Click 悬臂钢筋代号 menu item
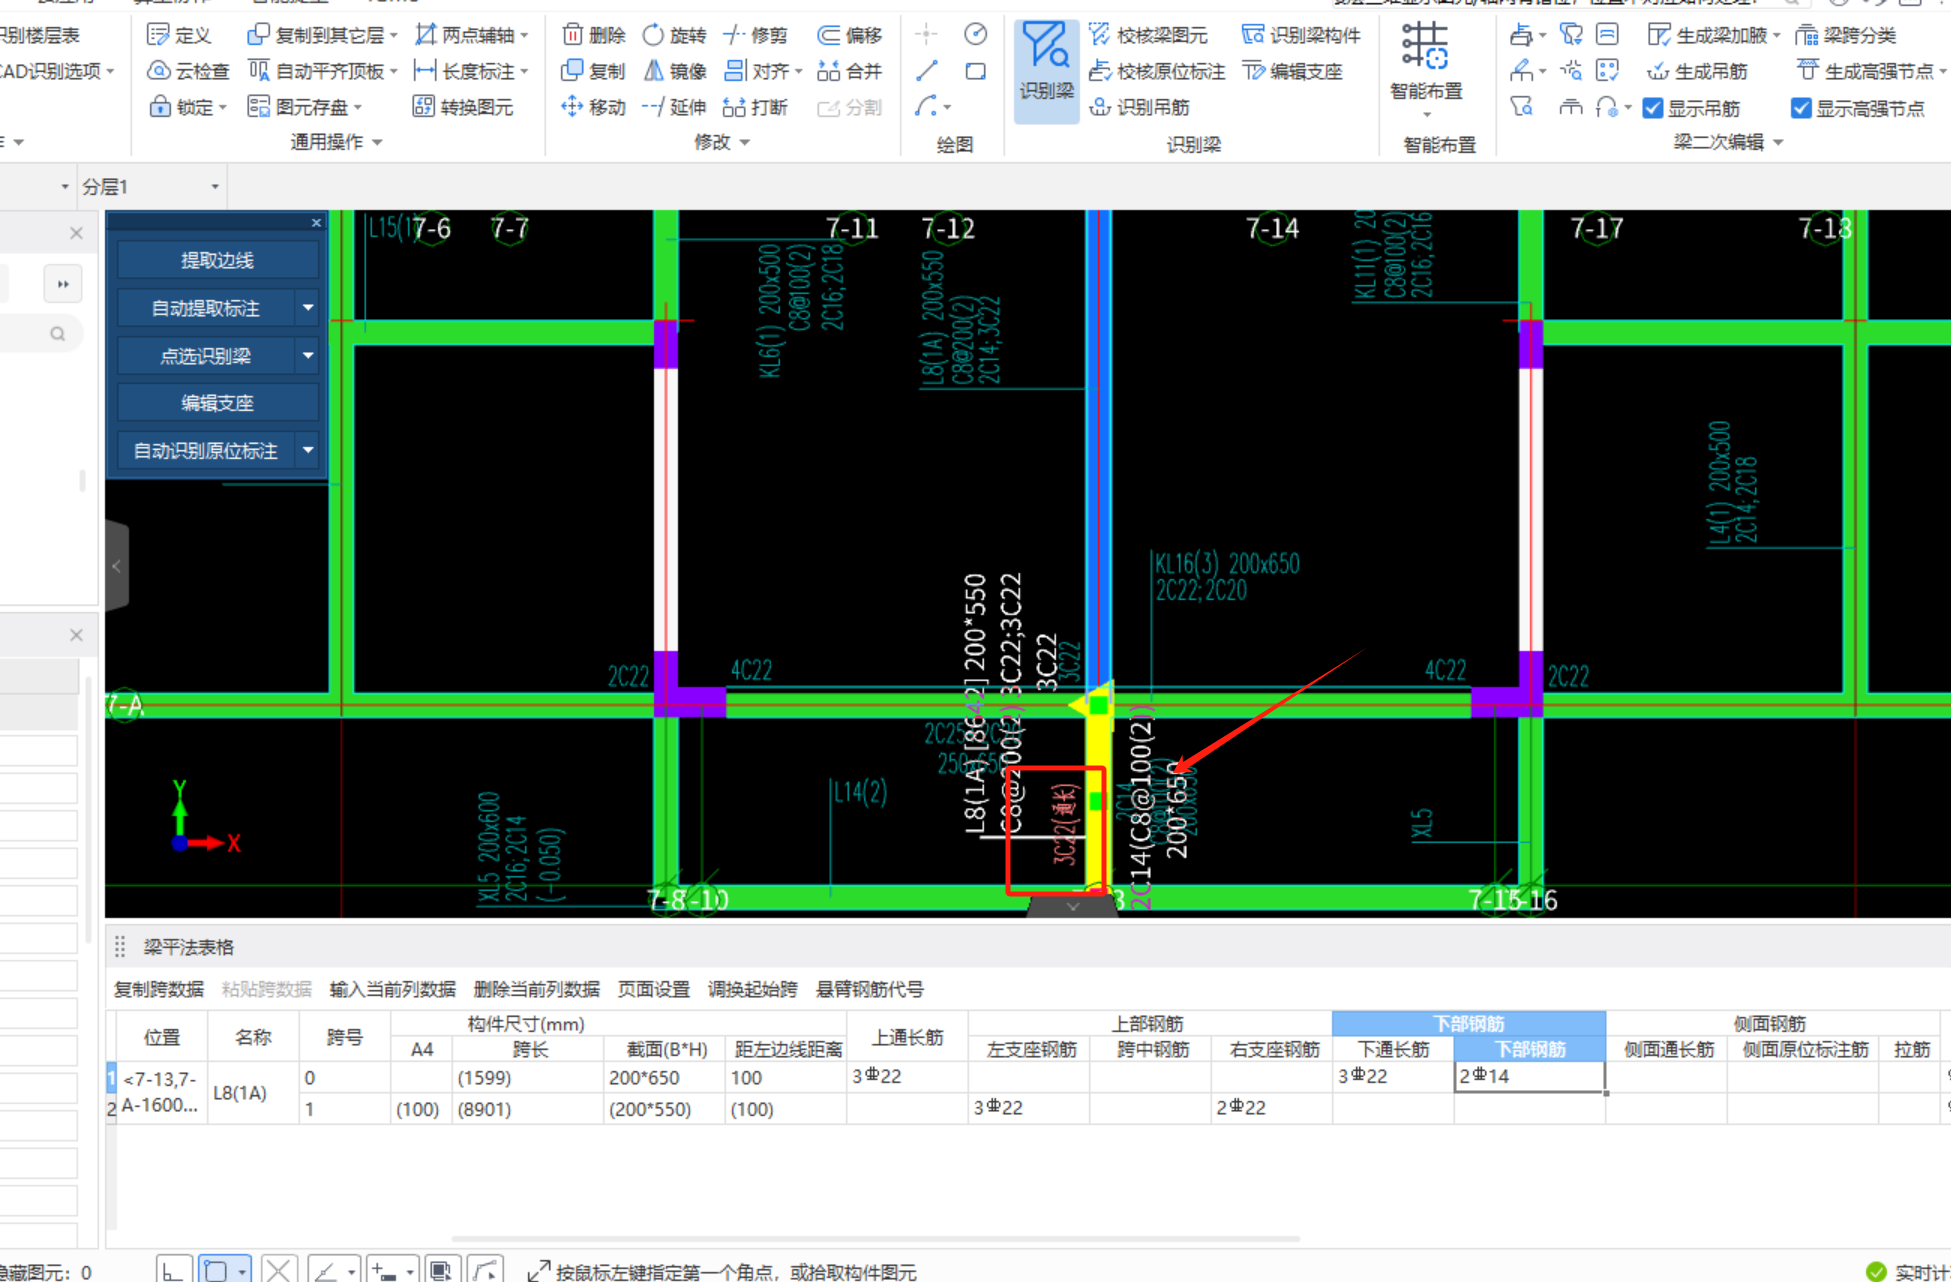 coord(869,989)
